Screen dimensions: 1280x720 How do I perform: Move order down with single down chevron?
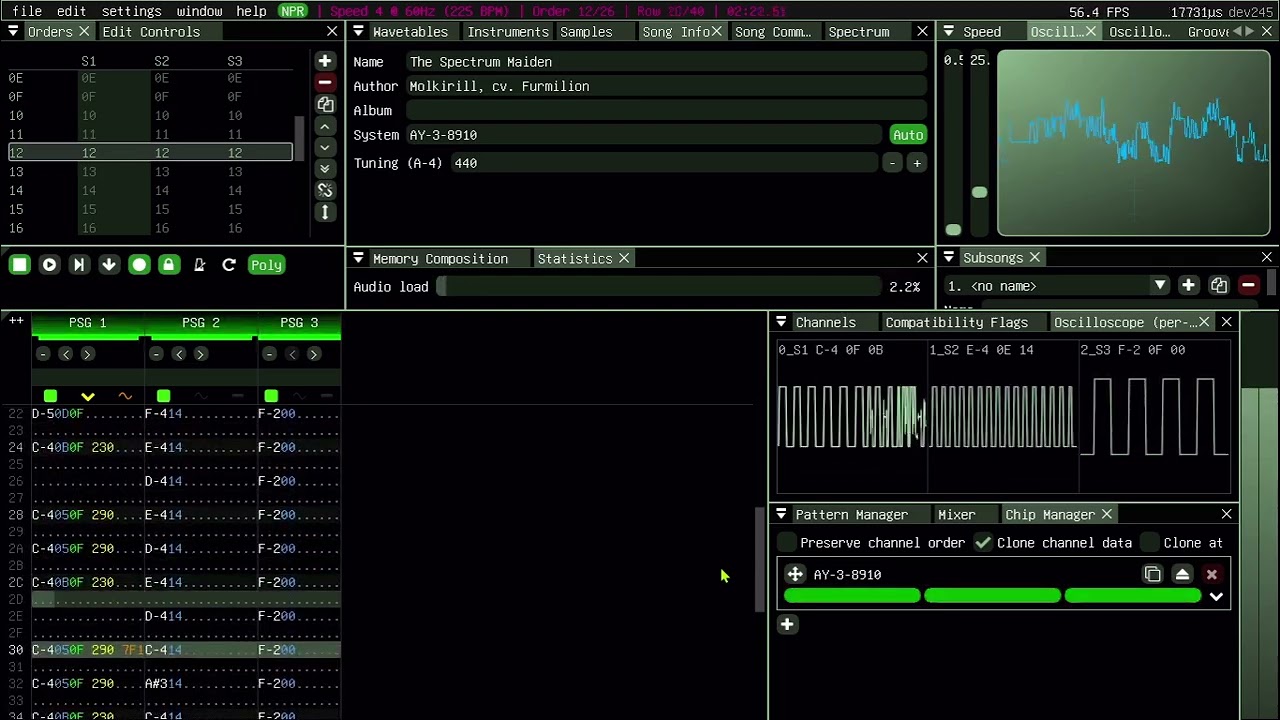(x=325, y=147)
